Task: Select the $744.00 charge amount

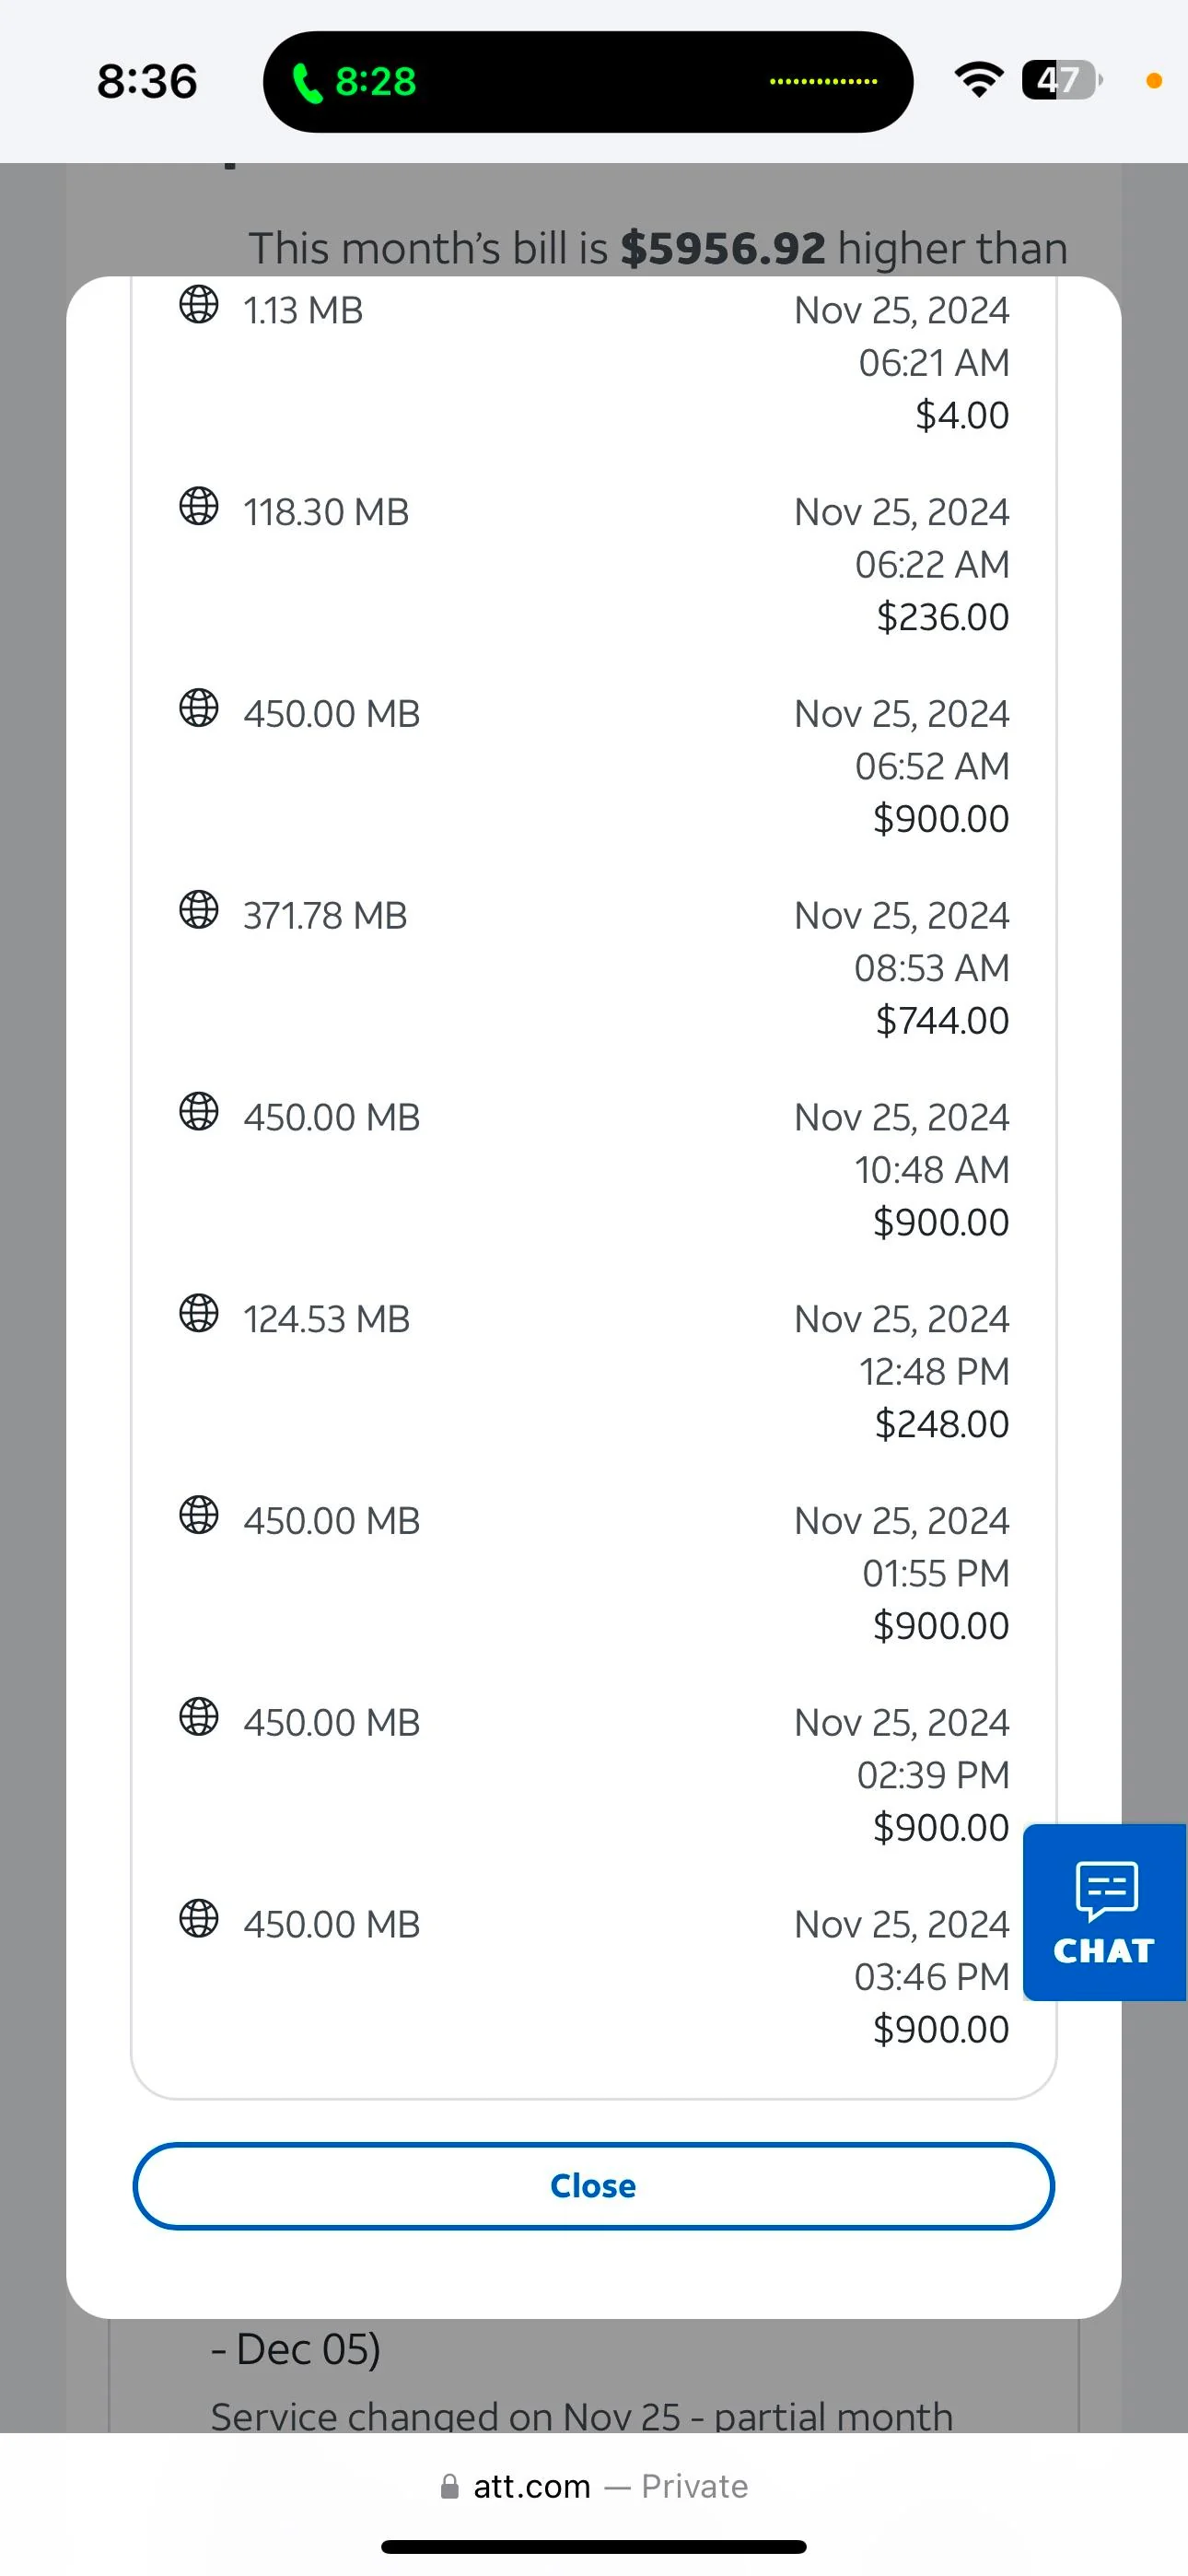Action: point(942,1021)
